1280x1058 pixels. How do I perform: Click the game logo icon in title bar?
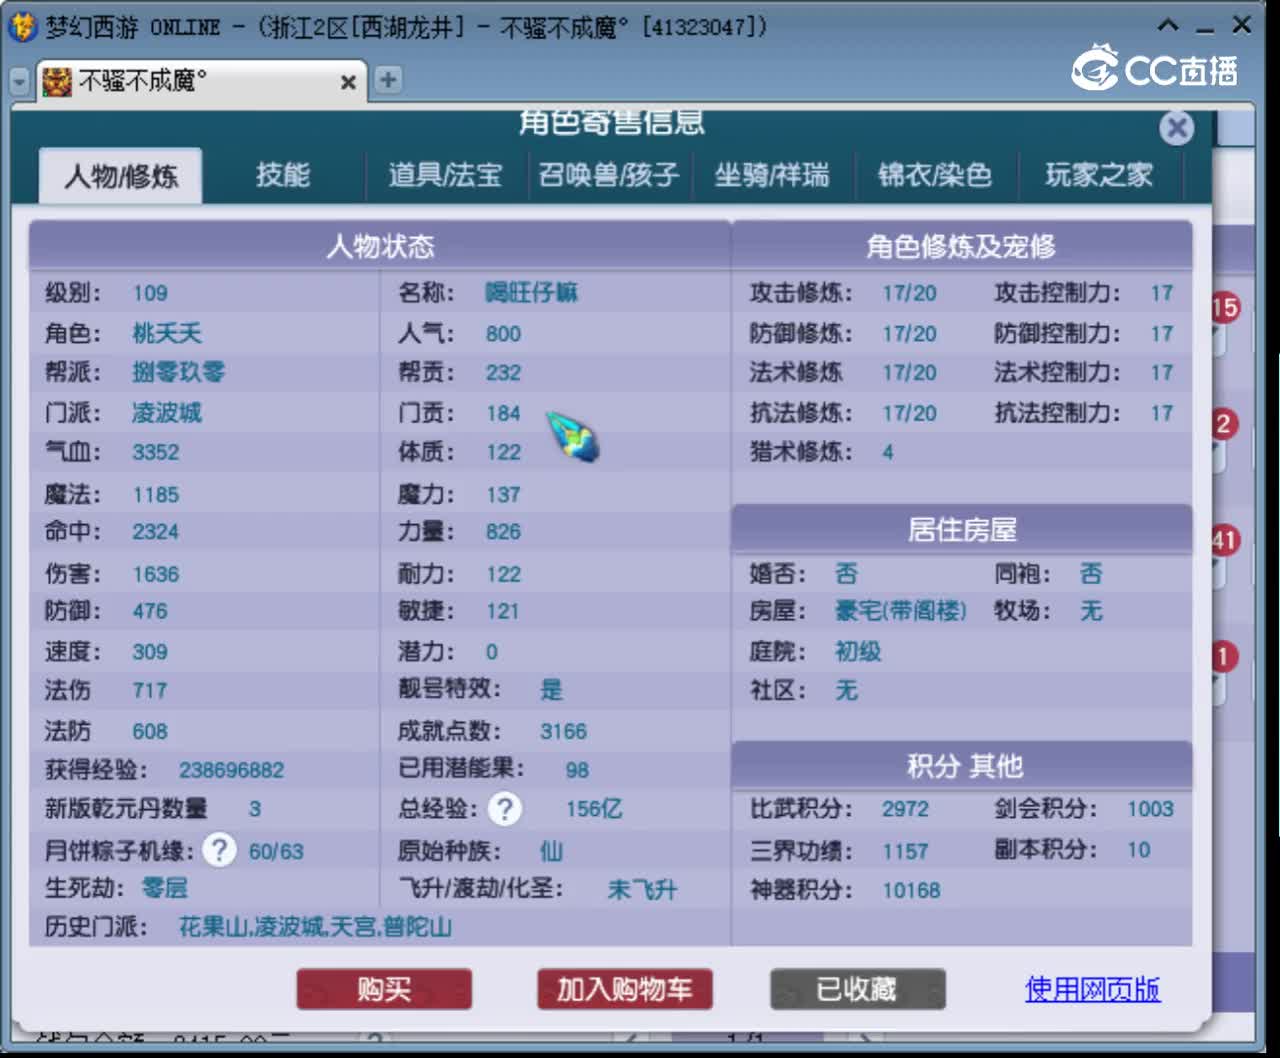coord(22,26)
